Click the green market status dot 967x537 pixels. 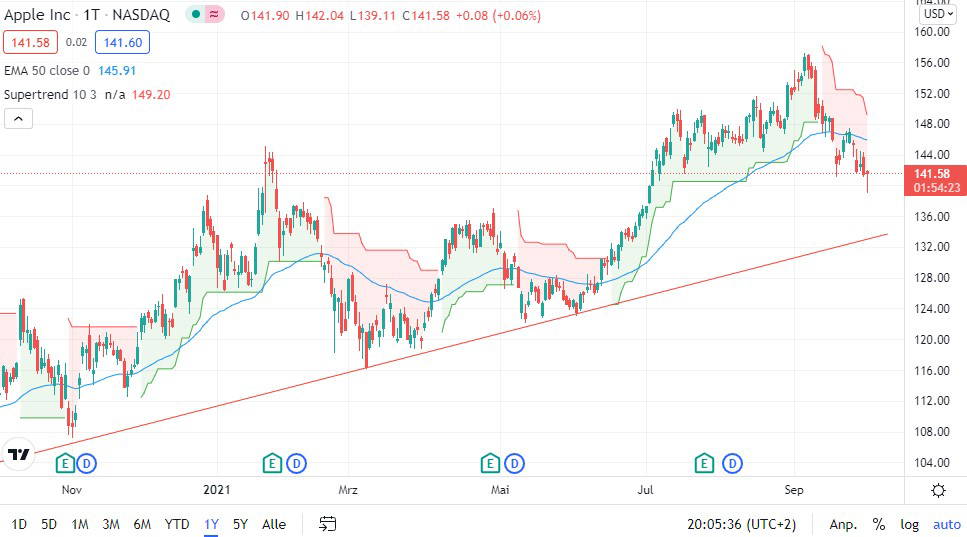click(x=195, y=14)
